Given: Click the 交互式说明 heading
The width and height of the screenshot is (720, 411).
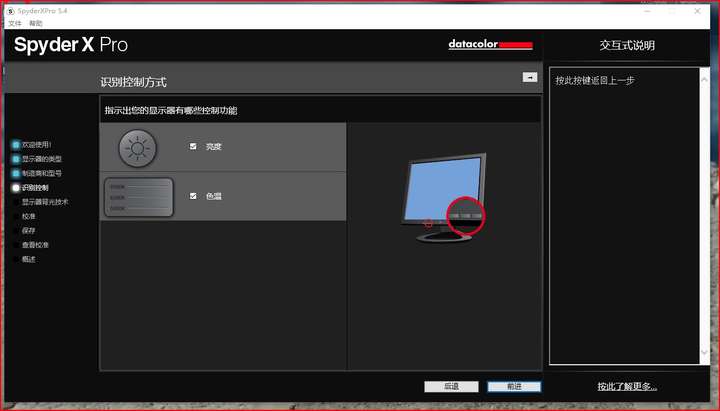Looking at the screenshot, I should (627, 45).
